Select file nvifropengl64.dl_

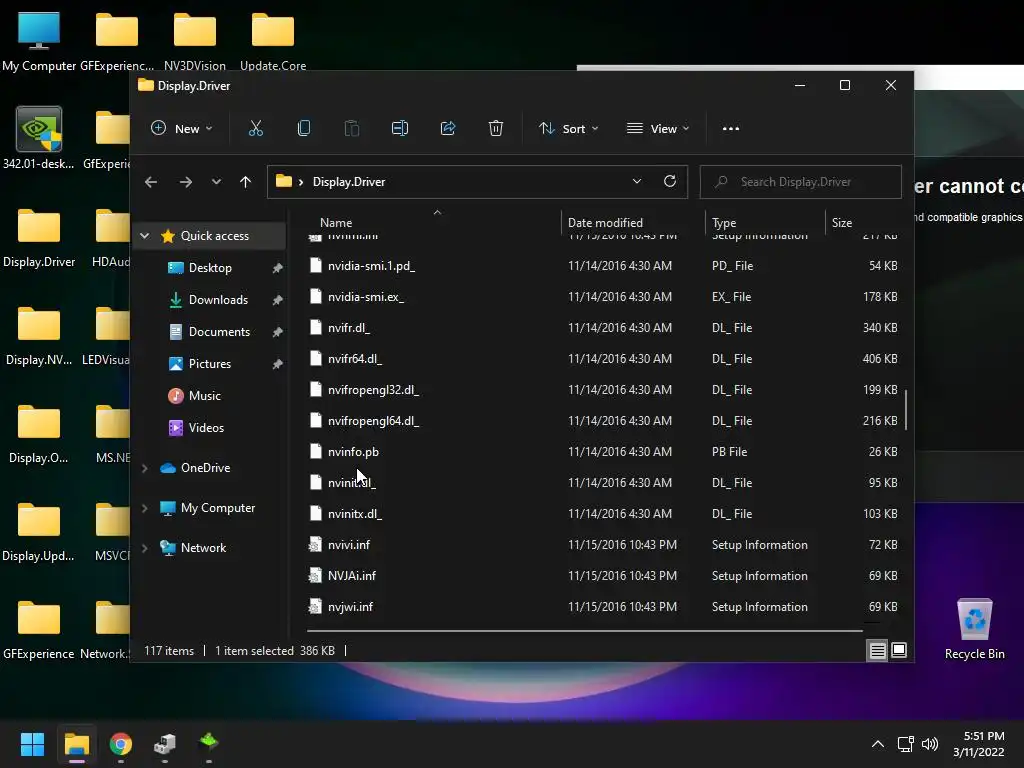(x=602, y=421)
